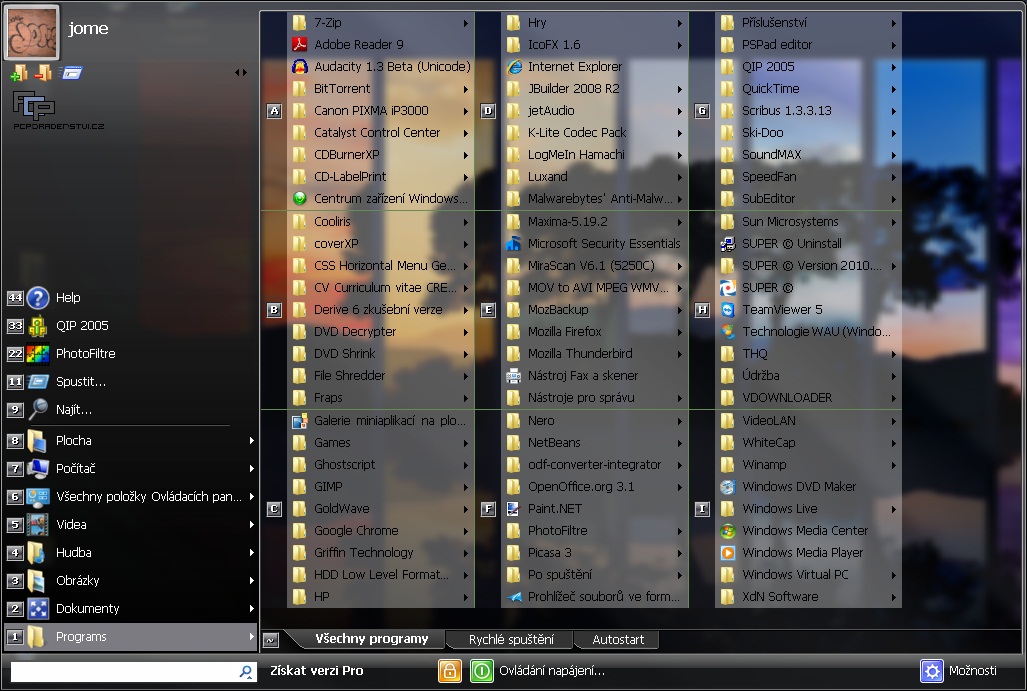Open the VideoLAN program folder
Screen dimensions: 1027x691
click(x=808, y=420)
